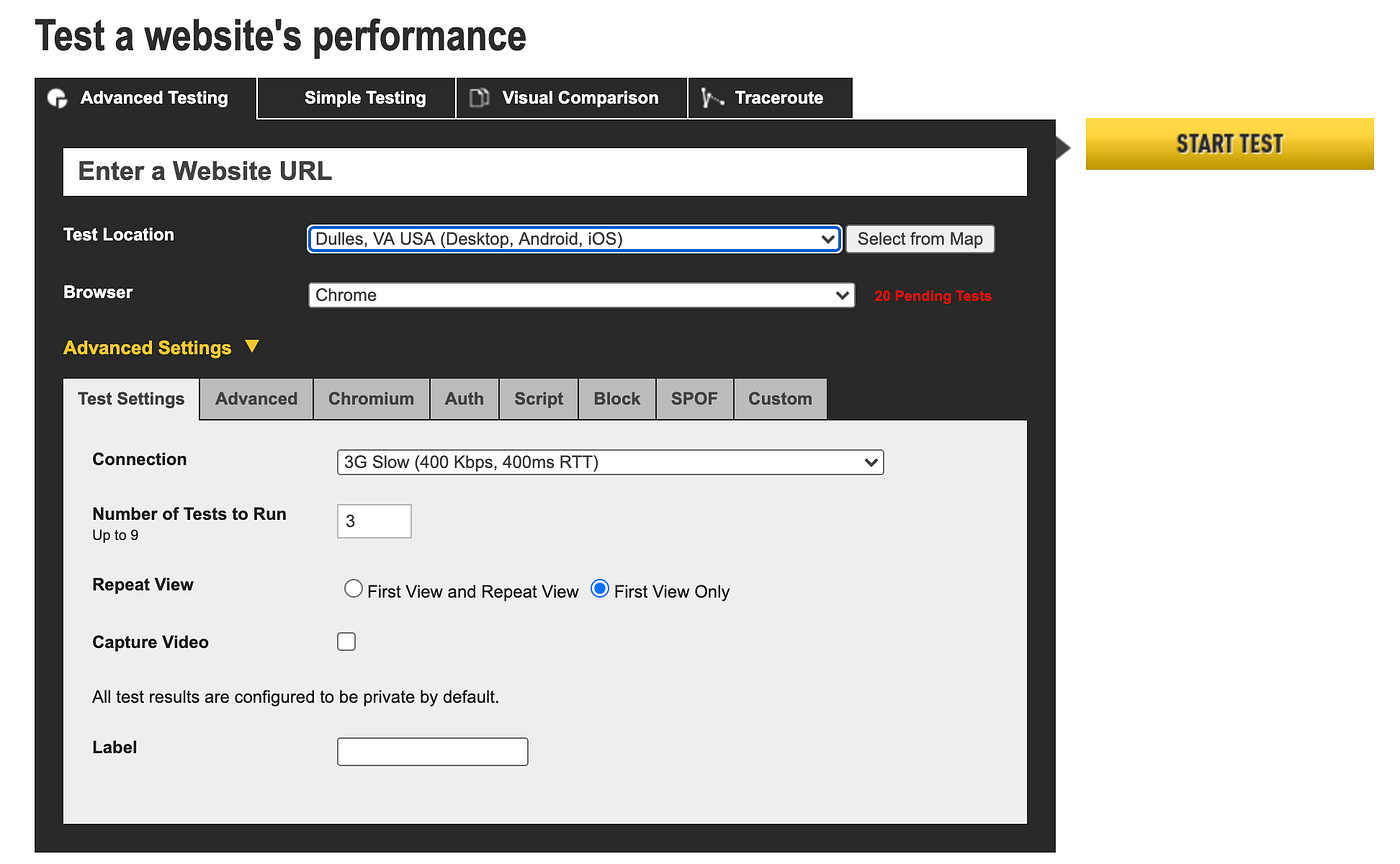Click the Traceroute route-path icon
Image resolution: width=1400 pixels, height=864 pixels.
[711, 98]
